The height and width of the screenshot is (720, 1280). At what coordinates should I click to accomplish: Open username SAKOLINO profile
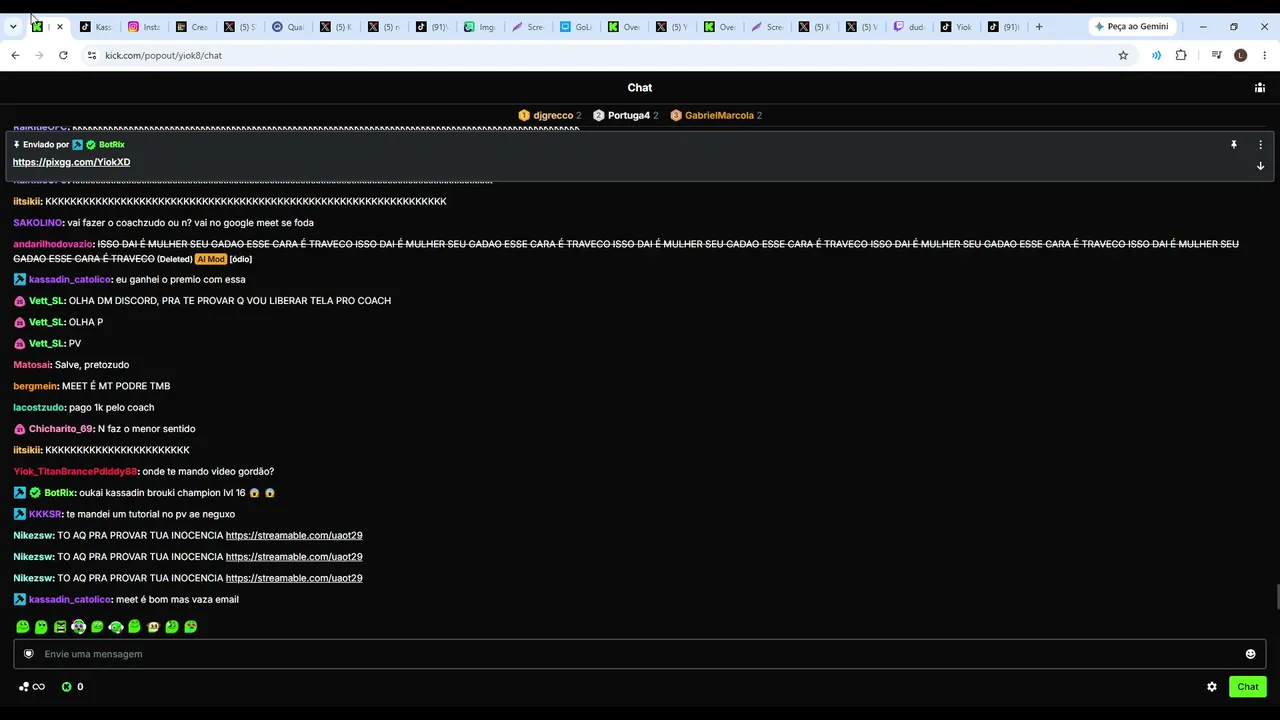click(38, 223)
